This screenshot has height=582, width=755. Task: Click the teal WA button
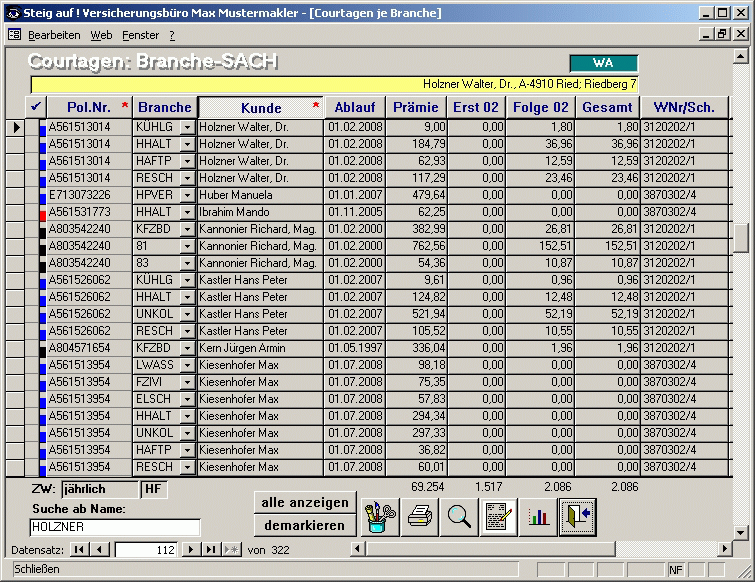point(604,63)
